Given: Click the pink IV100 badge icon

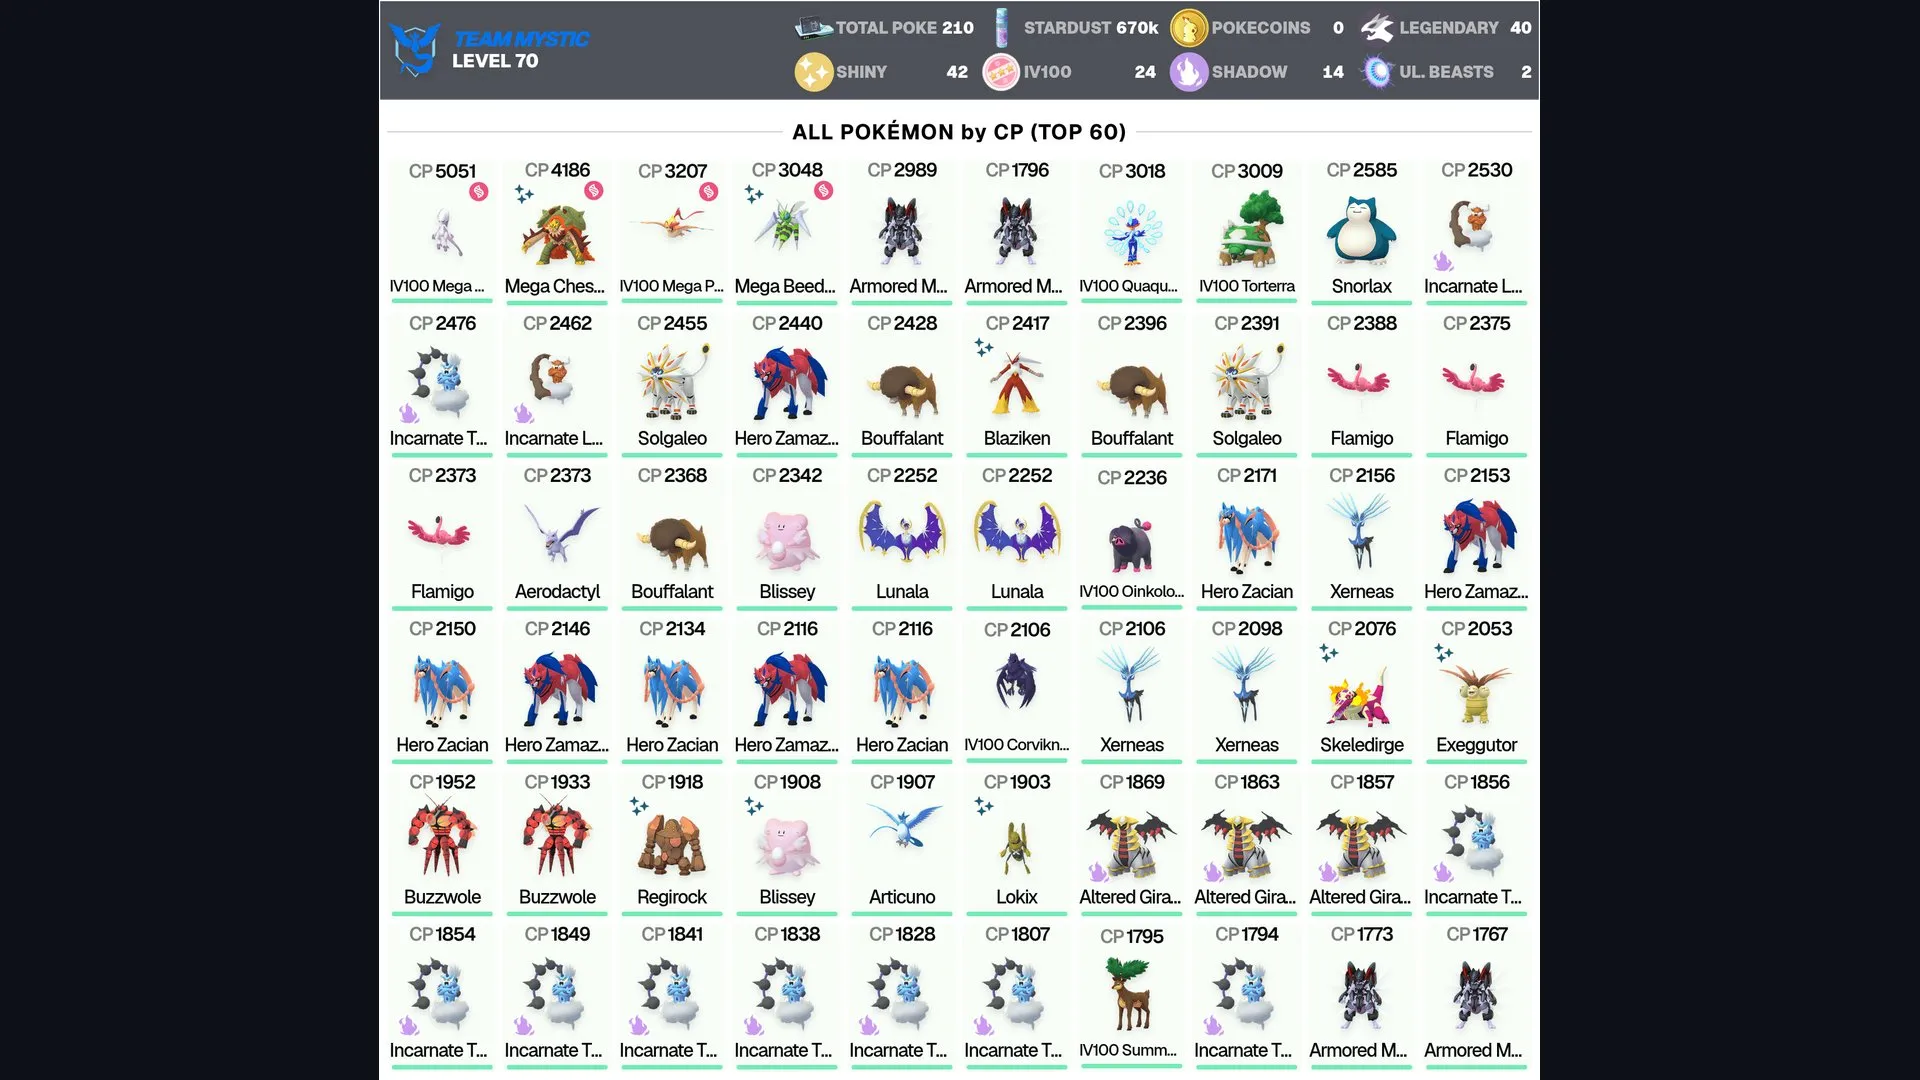Looking at the screenshot, I should 1001,72.
